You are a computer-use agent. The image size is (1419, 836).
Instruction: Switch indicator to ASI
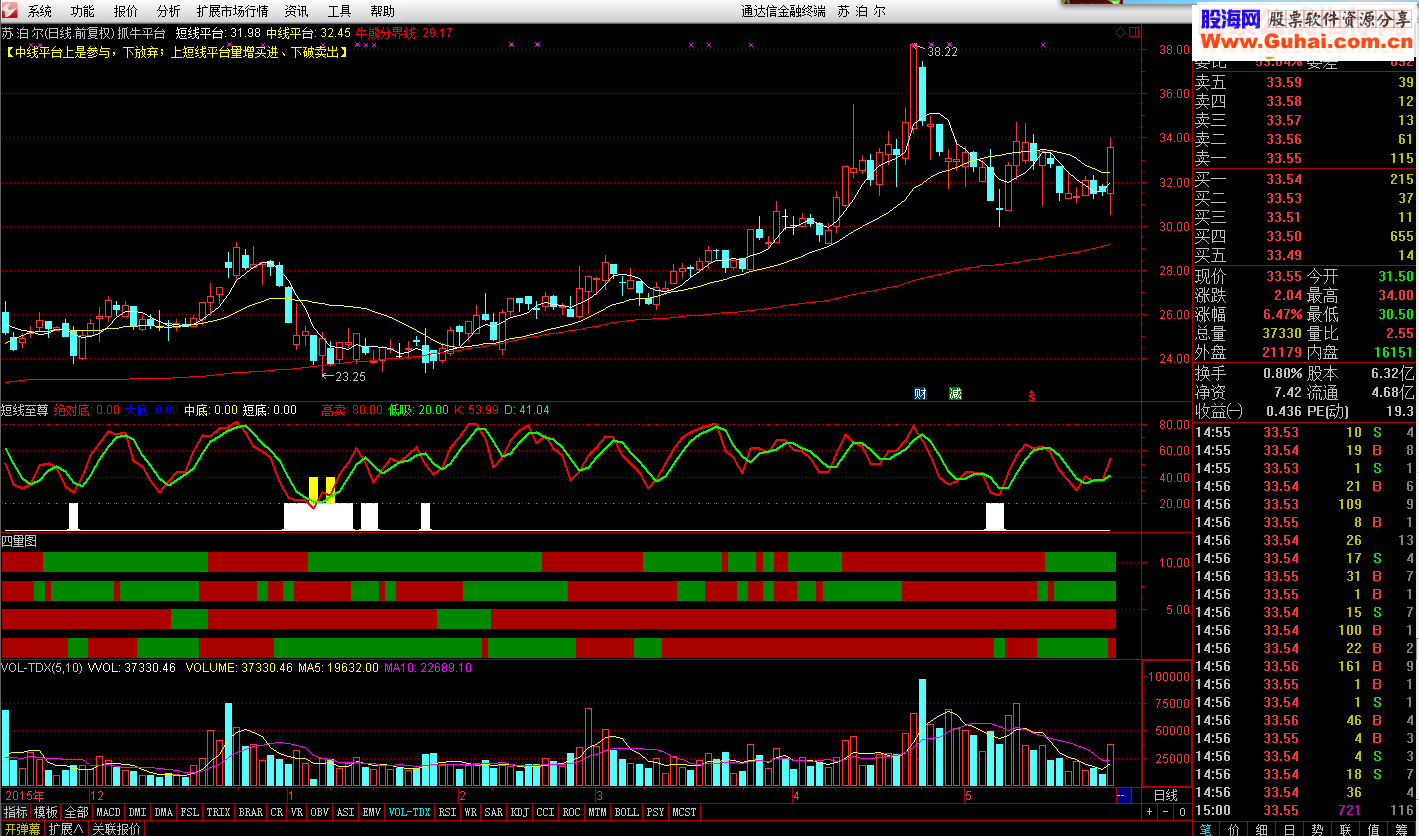point(345,812)
